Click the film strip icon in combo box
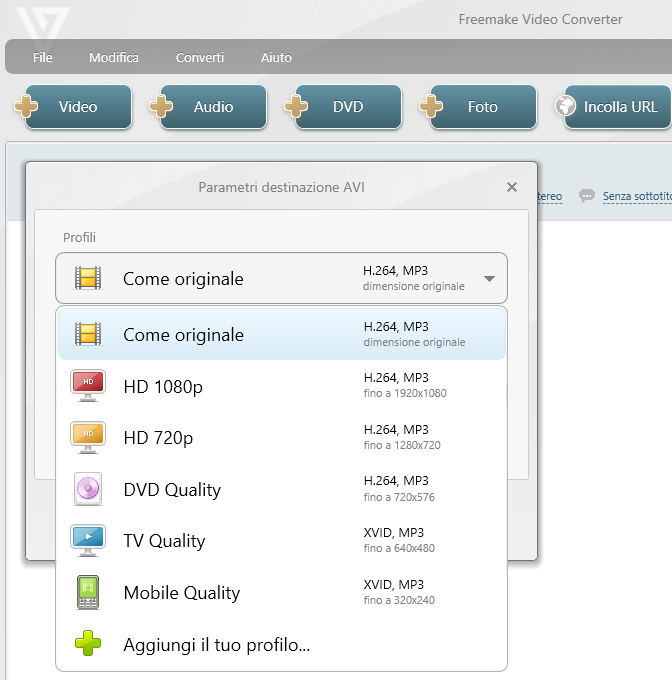672x680 pixels. [x=88, y=278]
